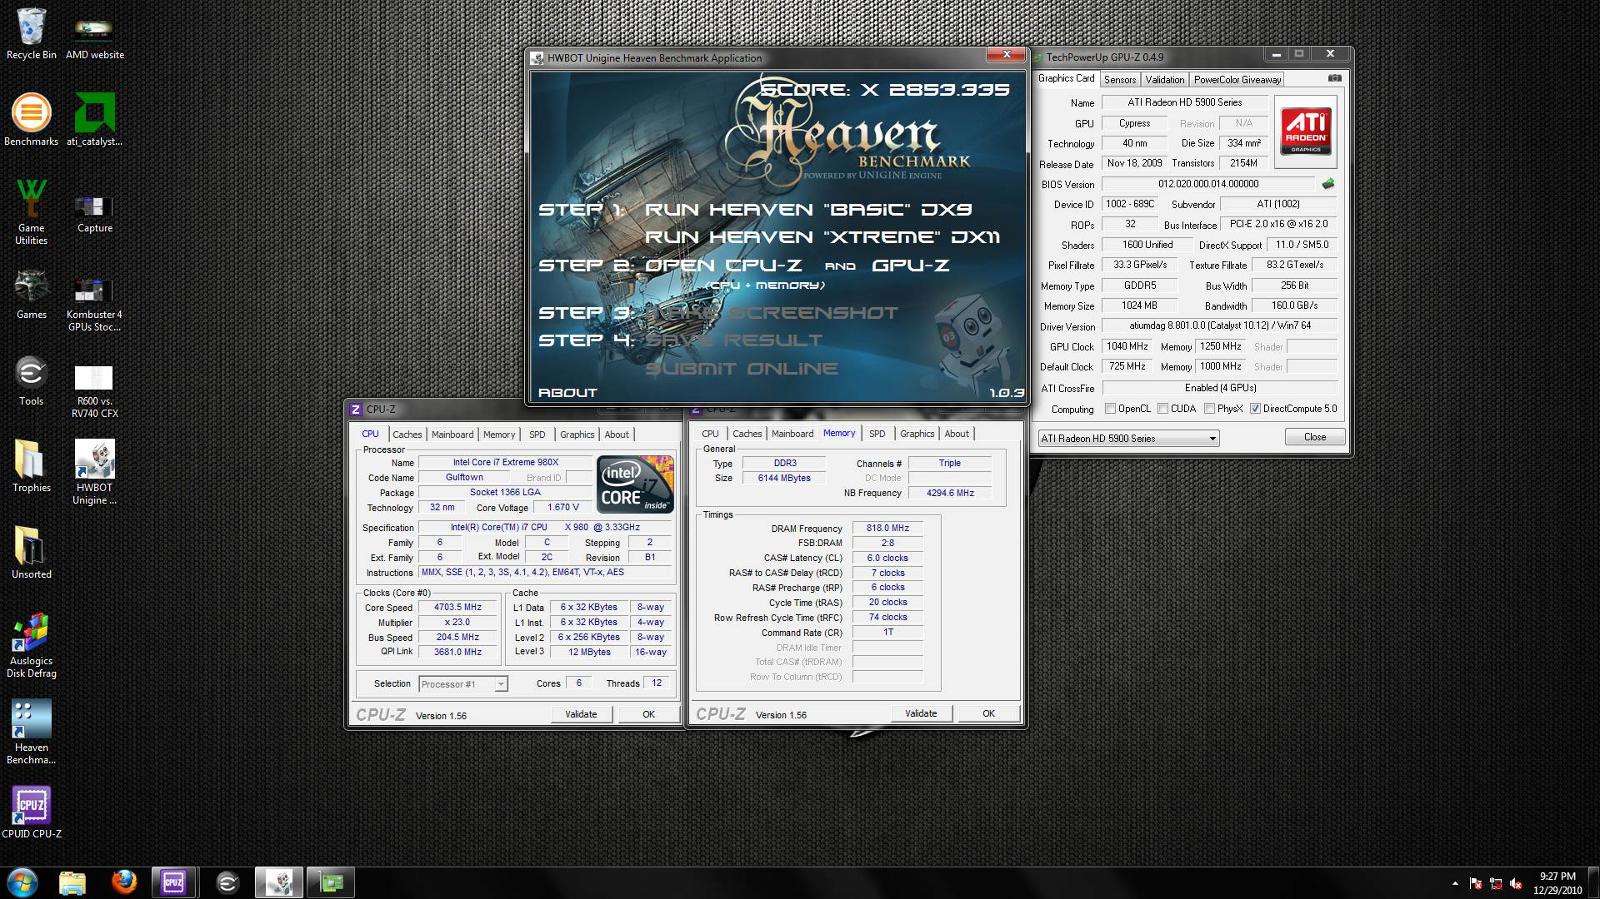Open Mainboard tab in the left CPU-Z window
1600x899 pixels.
pos(452,434)
